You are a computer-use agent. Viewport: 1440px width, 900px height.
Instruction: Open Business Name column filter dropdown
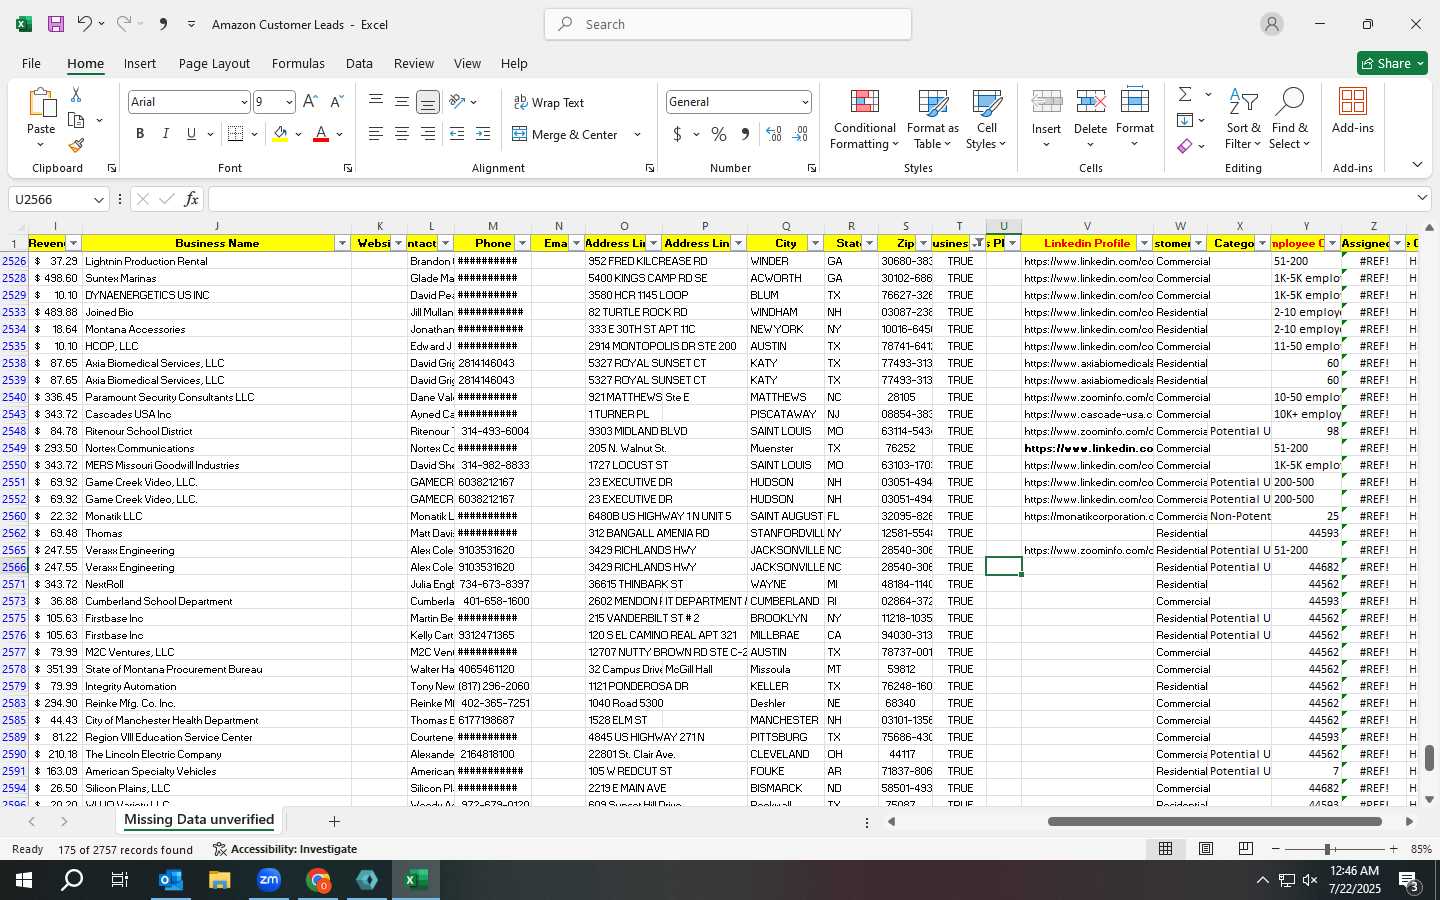click(x=342, y=244)
